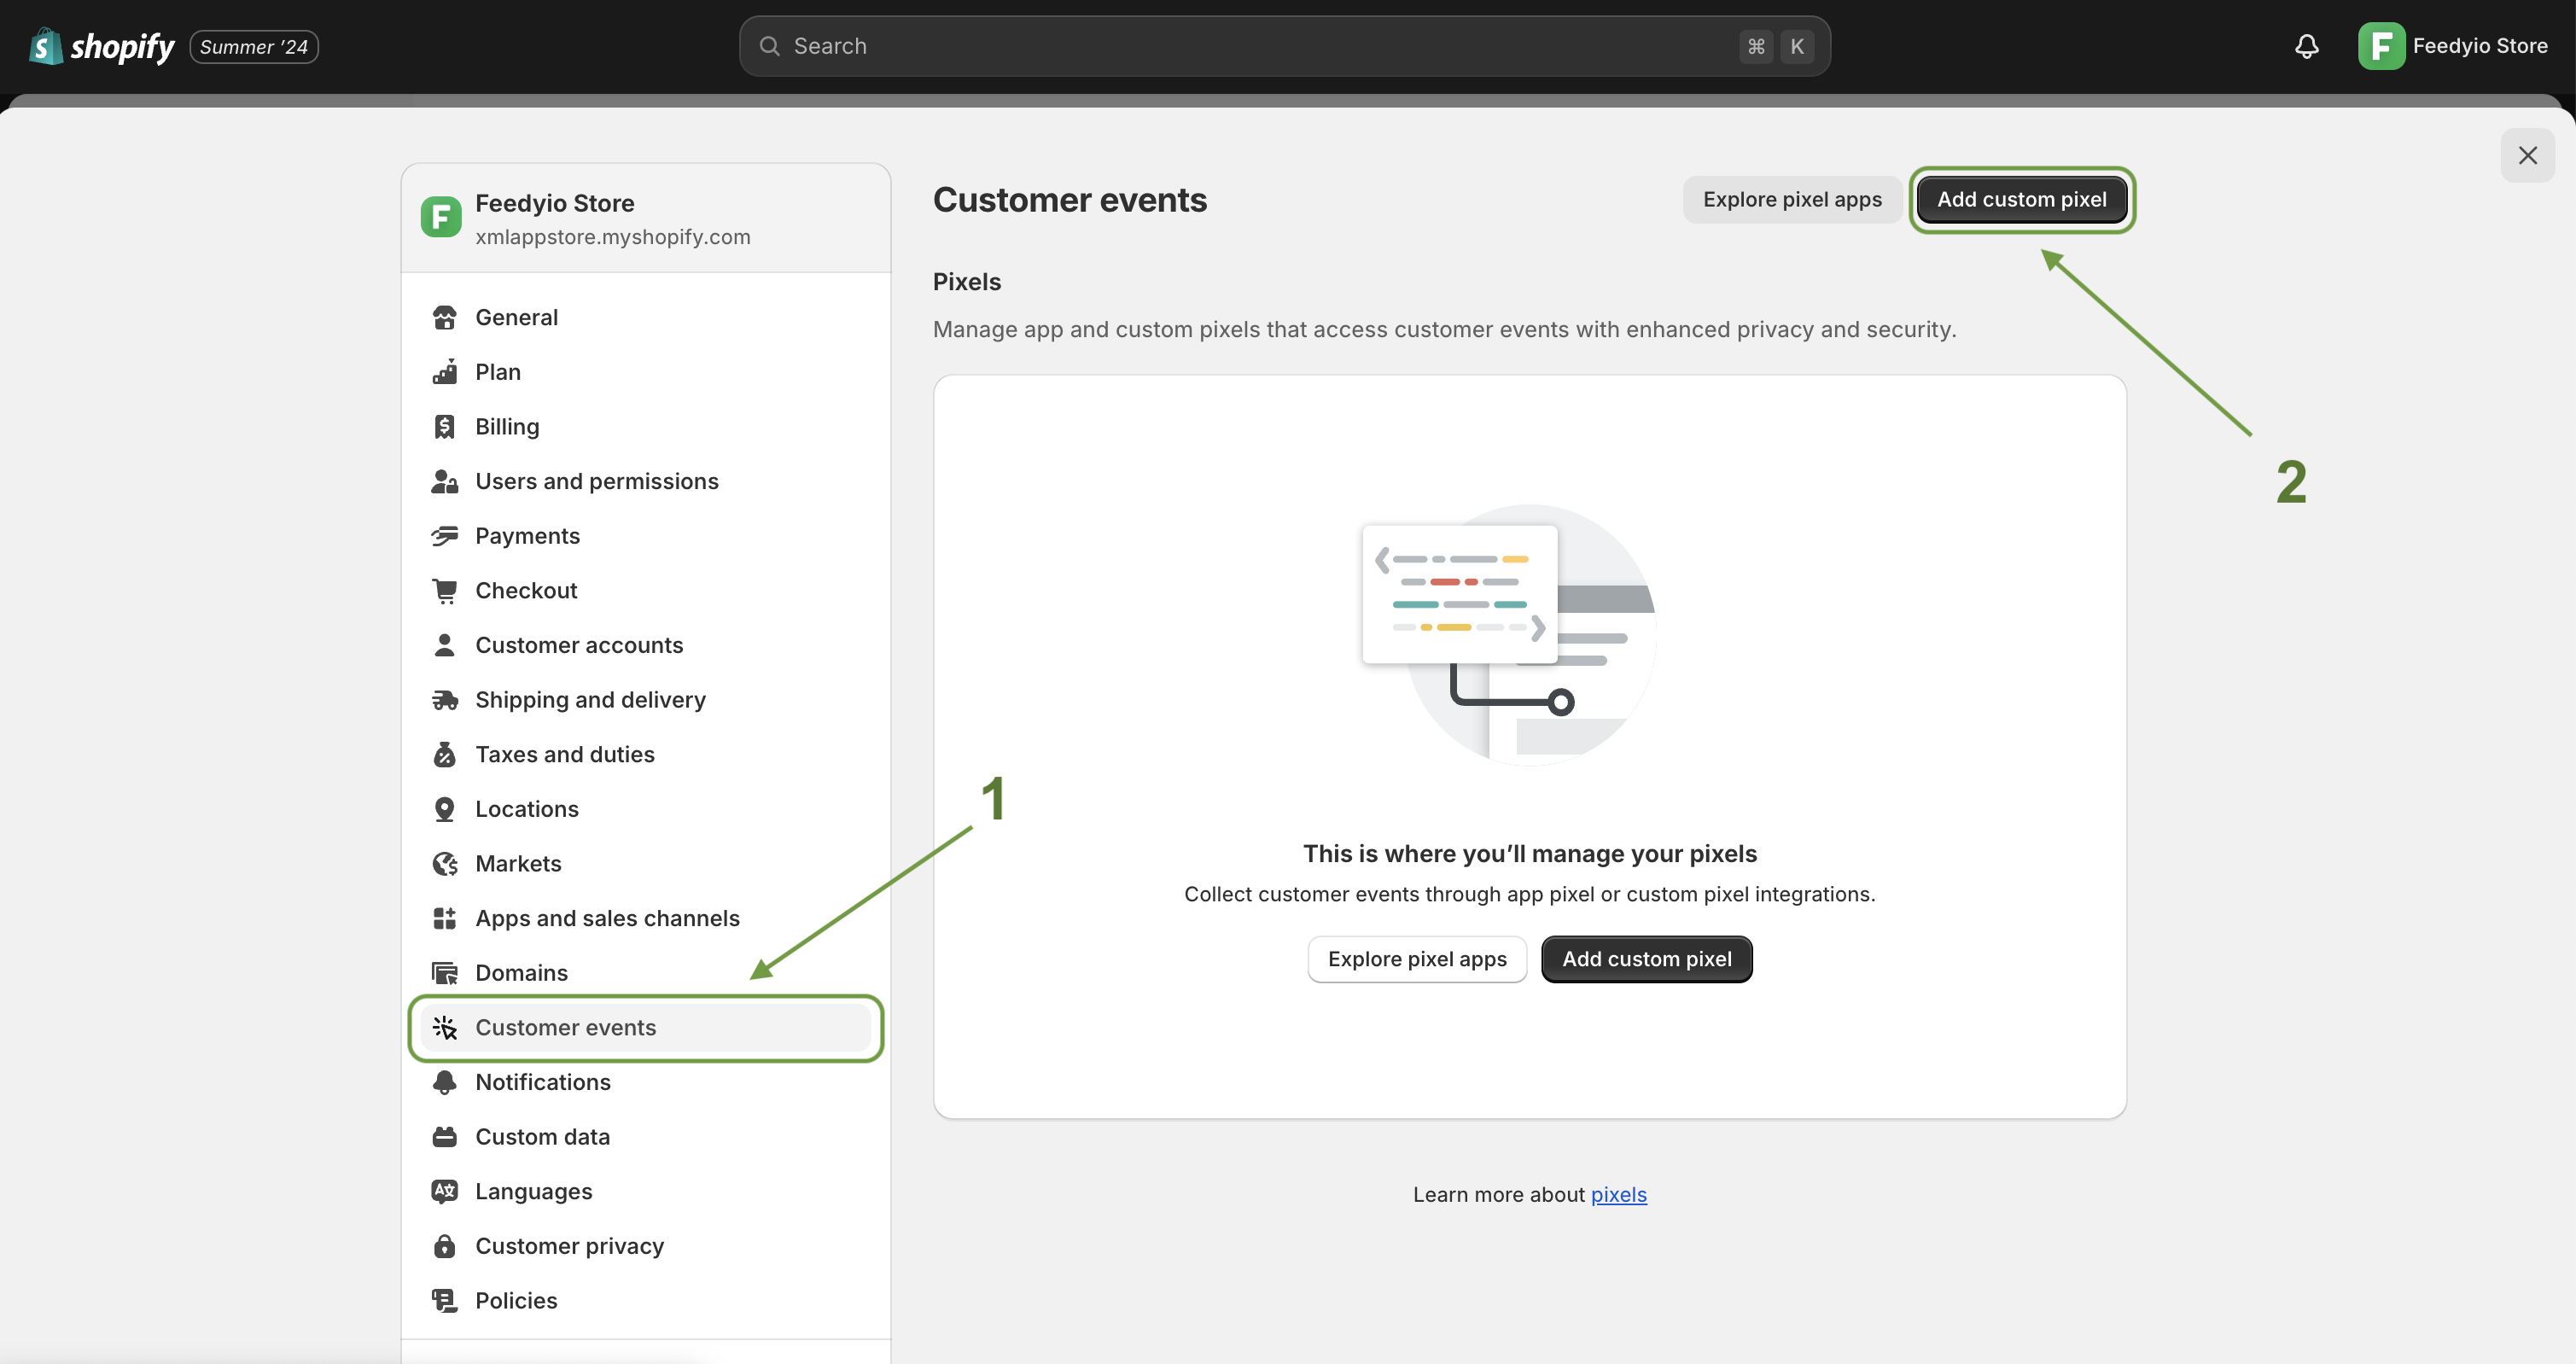Click xmlappstore.myshopify.com store URL

pyautogui.click(x=612, y=237)
